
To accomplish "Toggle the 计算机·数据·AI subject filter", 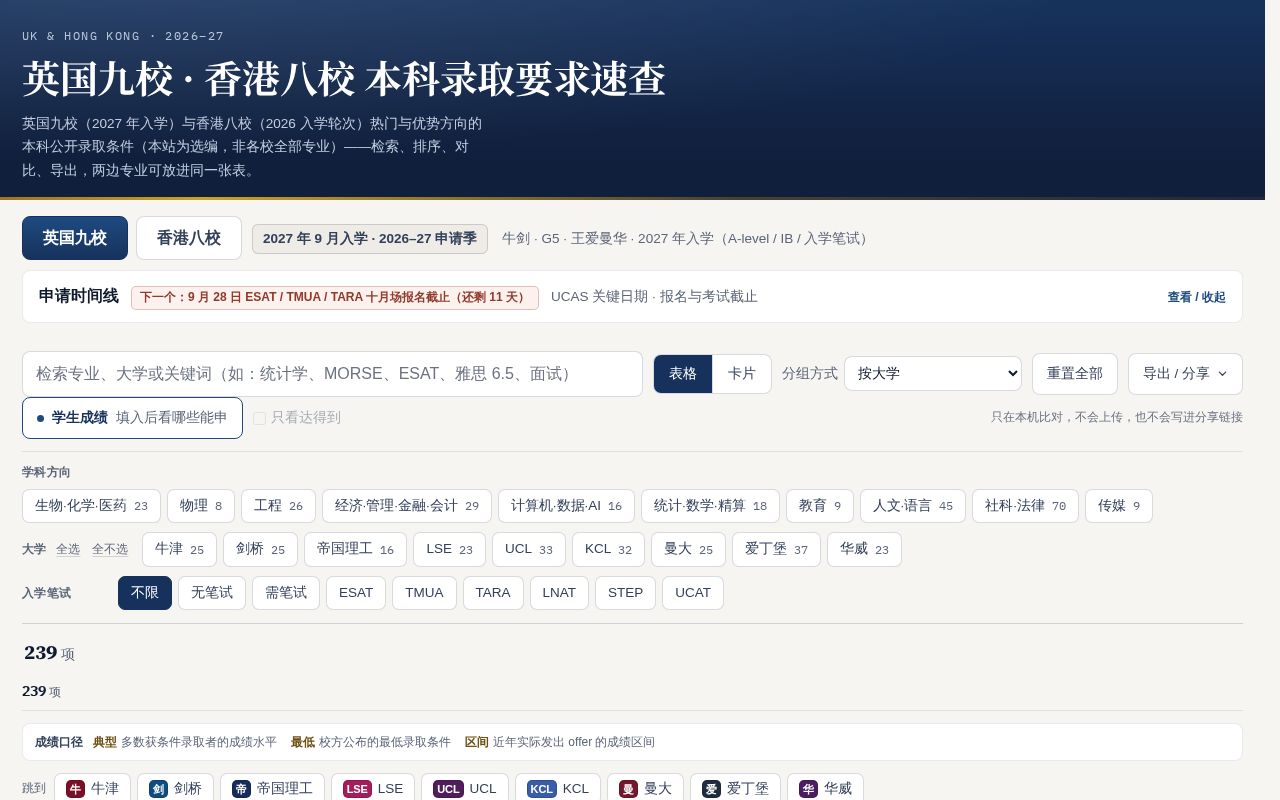I will point(566,506).
